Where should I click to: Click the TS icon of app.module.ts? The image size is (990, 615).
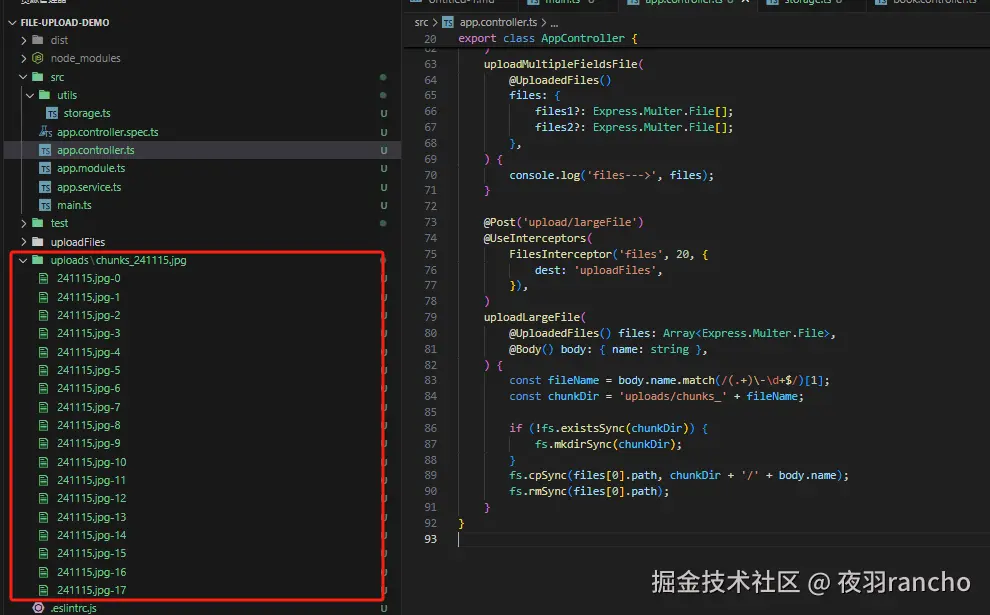click(45, 169)
